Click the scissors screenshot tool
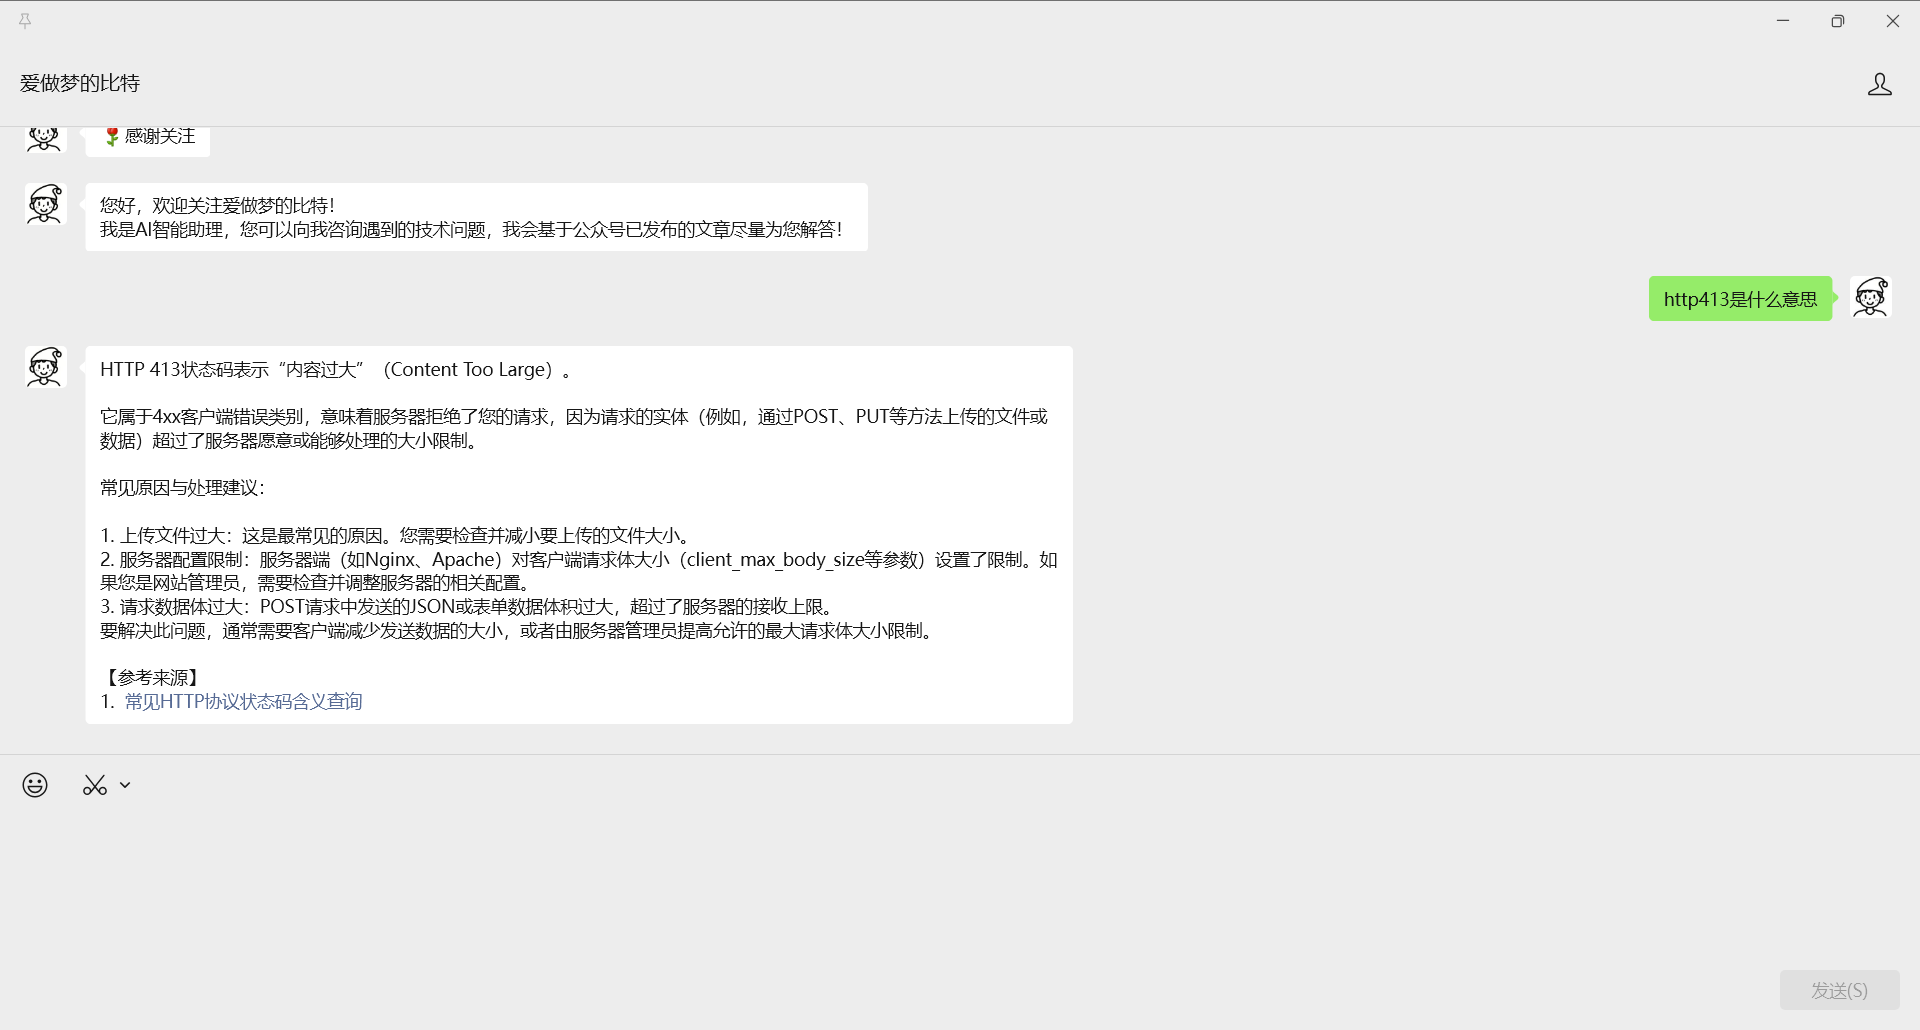Screen dimensions: 1920x1030 click(x=94, y=785)
